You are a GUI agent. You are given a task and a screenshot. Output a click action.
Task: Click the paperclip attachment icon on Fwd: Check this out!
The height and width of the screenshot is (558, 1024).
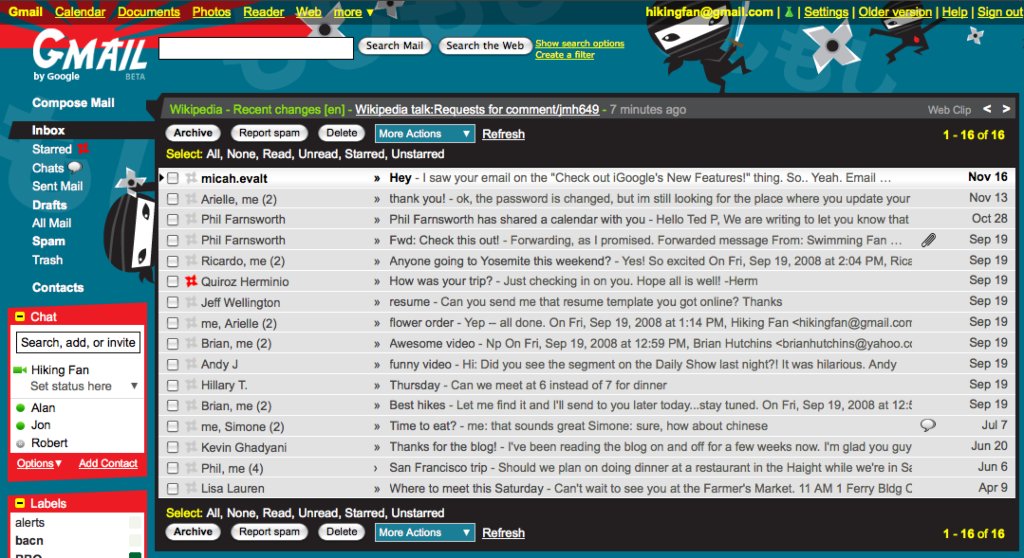tap(928, 240)
